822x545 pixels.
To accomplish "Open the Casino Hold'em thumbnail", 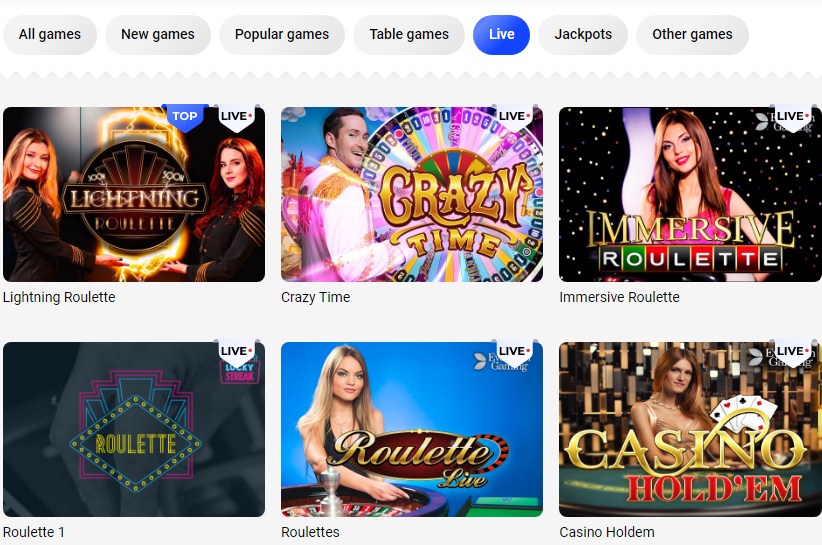I will [690, 429].
